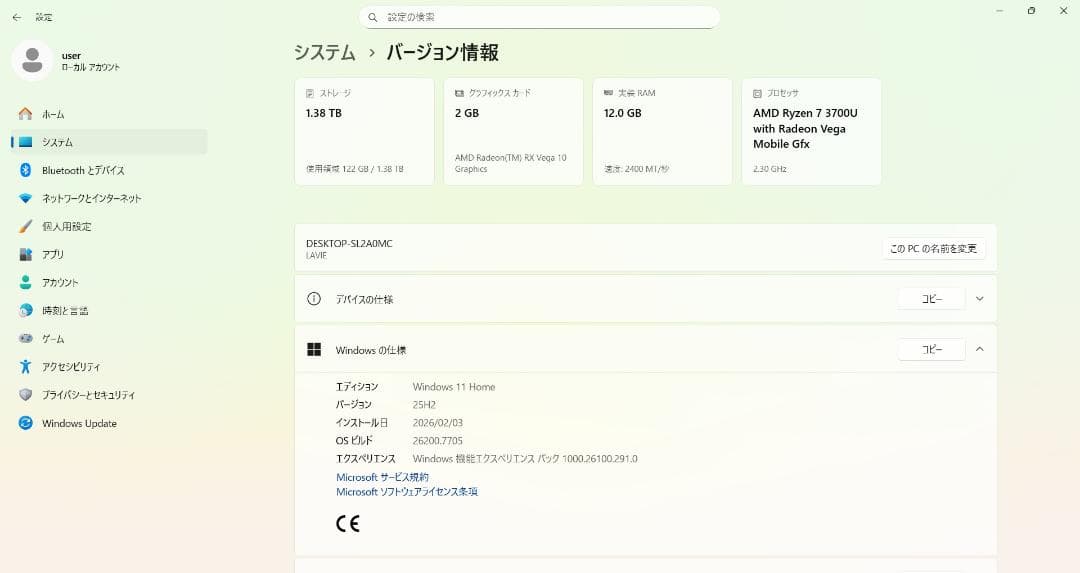
Task: Go to アクセシビリティ settings
Action: (109, 366)
